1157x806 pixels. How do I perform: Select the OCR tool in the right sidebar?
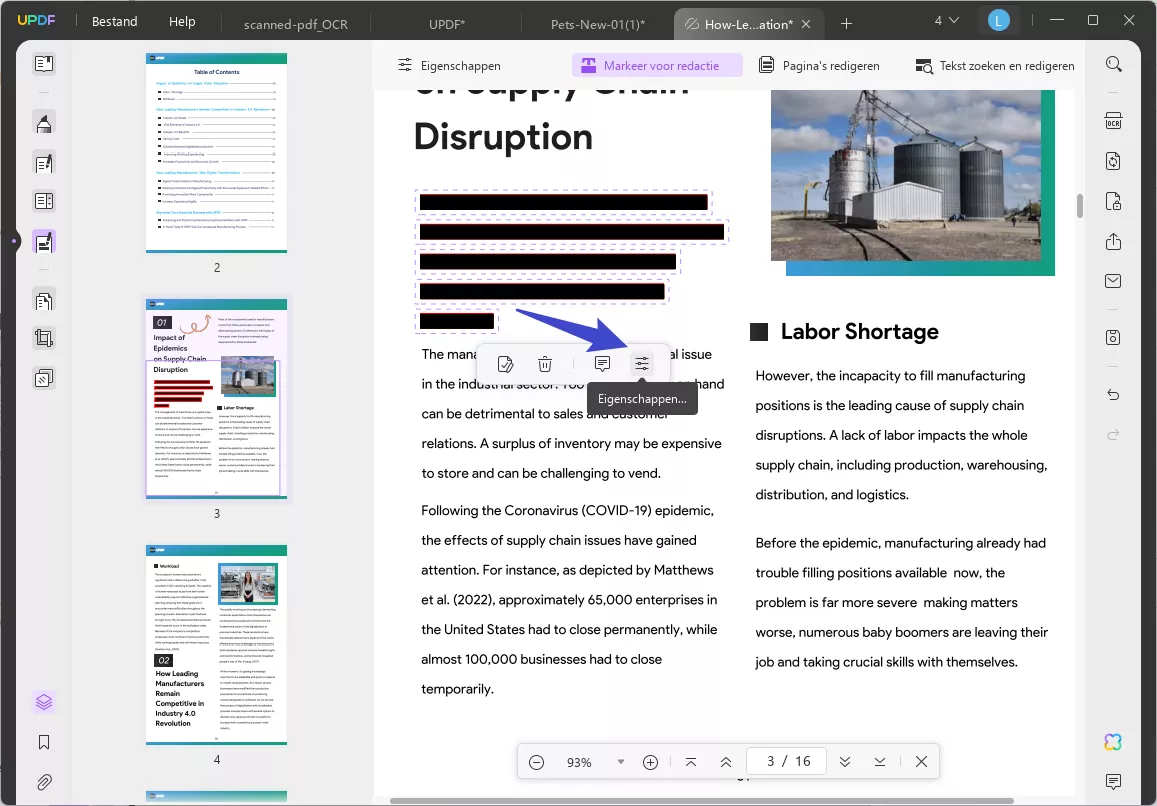1113,120
